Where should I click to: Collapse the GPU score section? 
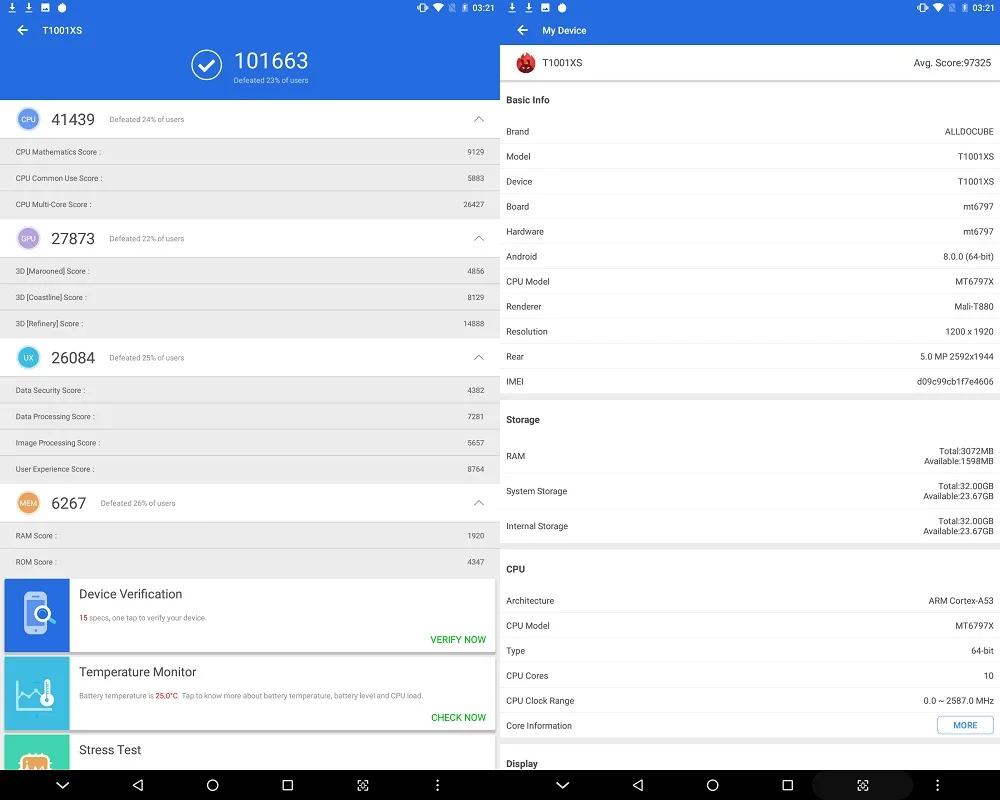479,239
